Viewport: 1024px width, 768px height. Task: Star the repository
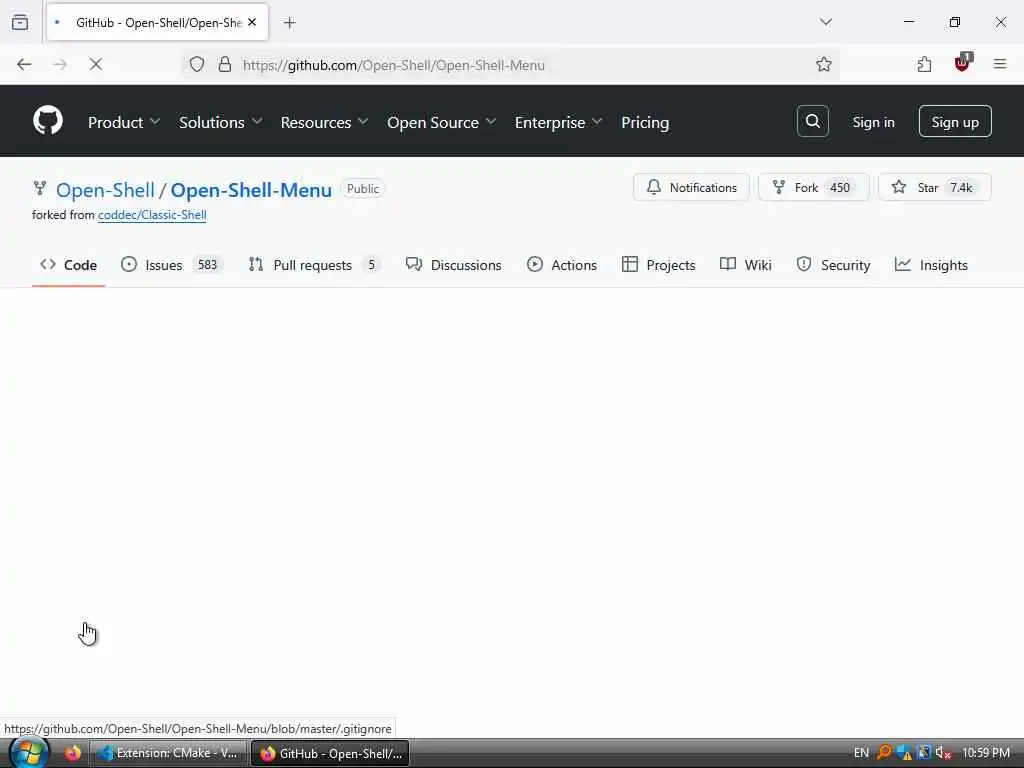tap(935, 187)
